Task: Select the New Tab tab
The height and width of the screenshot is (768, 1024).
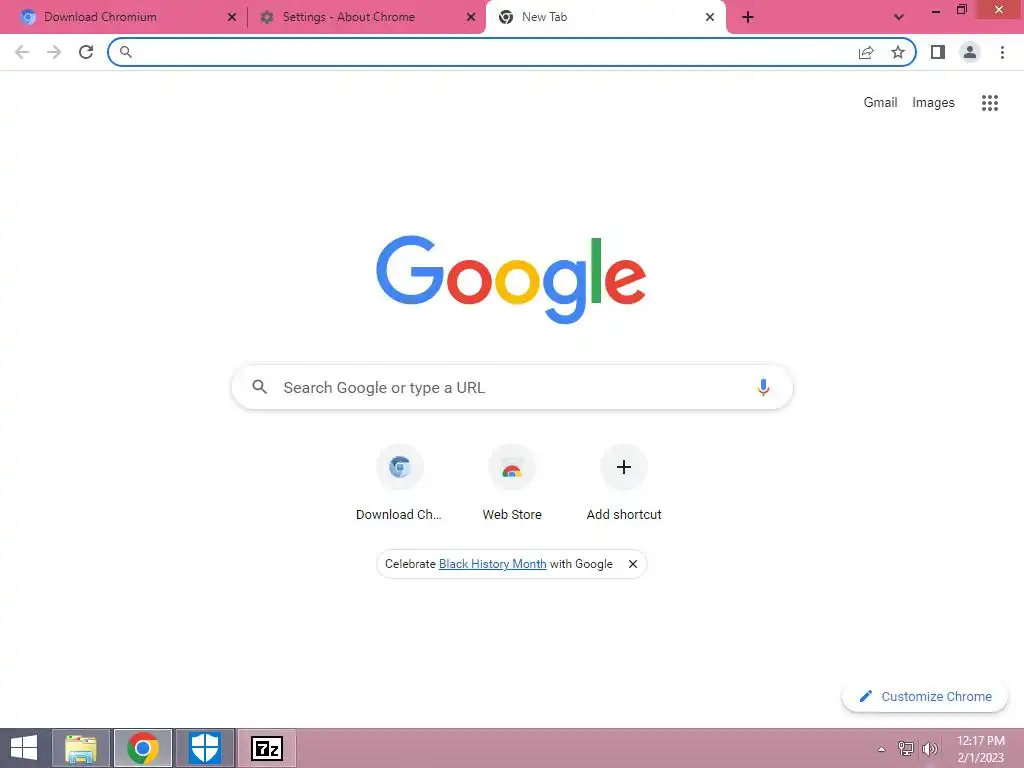Action: pyautogui.click(x=605, y=17)
